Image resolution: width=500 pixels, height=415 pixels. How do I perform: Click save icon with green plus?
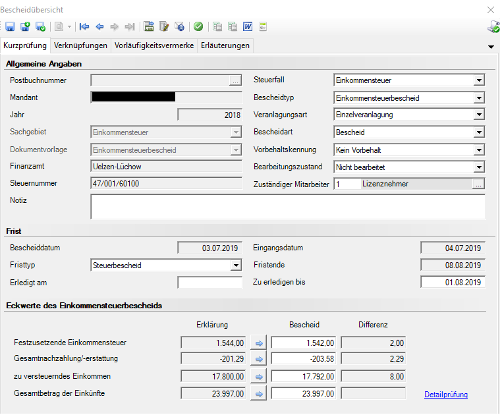click(25, 27)
